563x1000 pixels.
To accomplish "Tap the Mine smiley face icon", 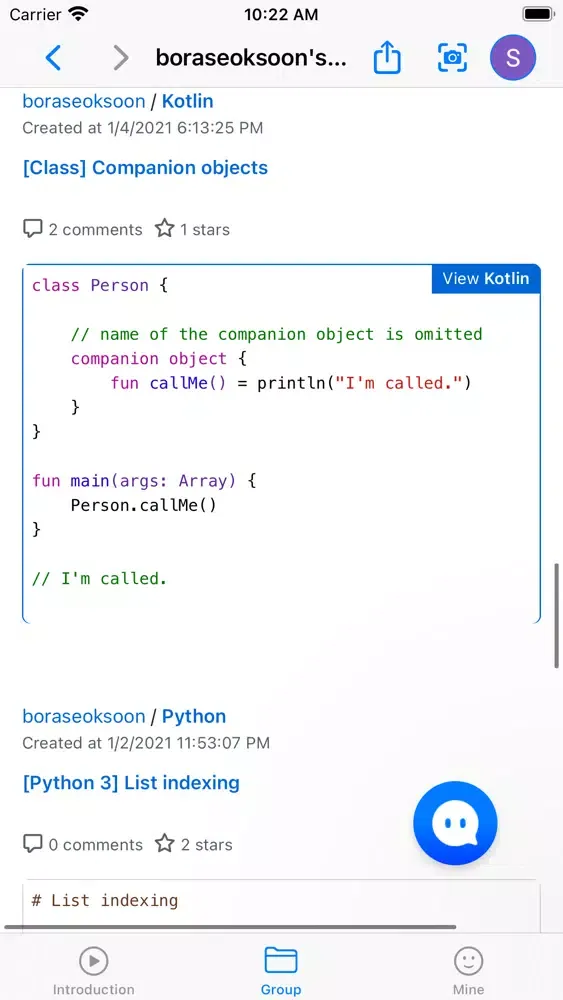I will [469, 960].
